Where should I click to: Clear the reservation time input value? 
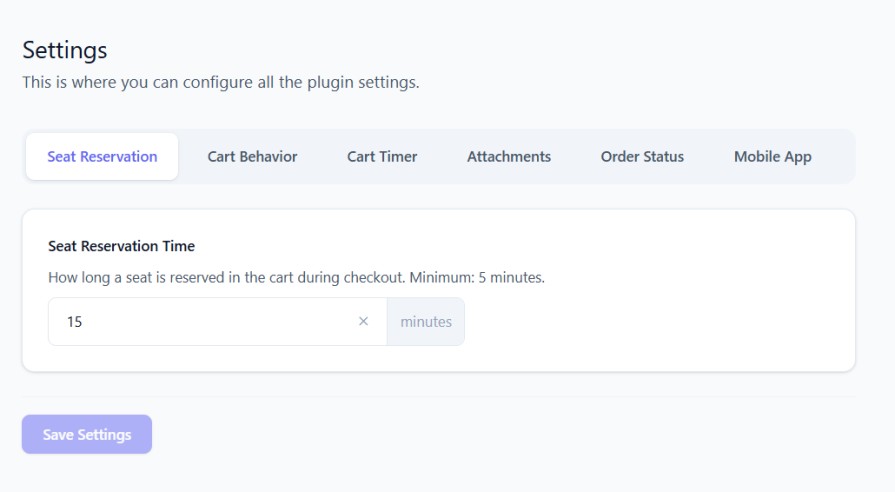point(363,322)
